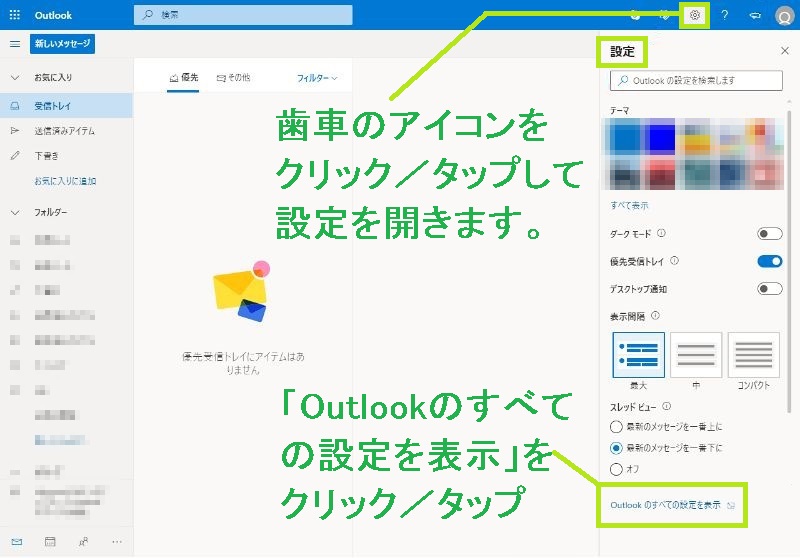Click the settings gear icon

694,15
